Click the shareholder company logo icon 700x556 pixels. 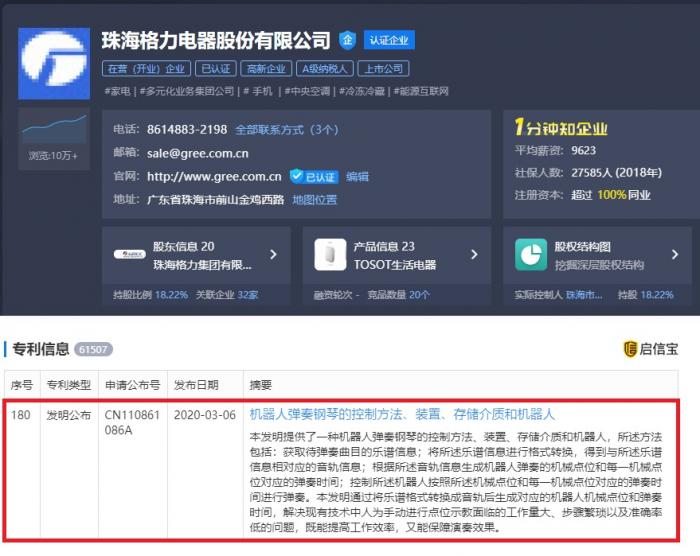coord(129,255)
